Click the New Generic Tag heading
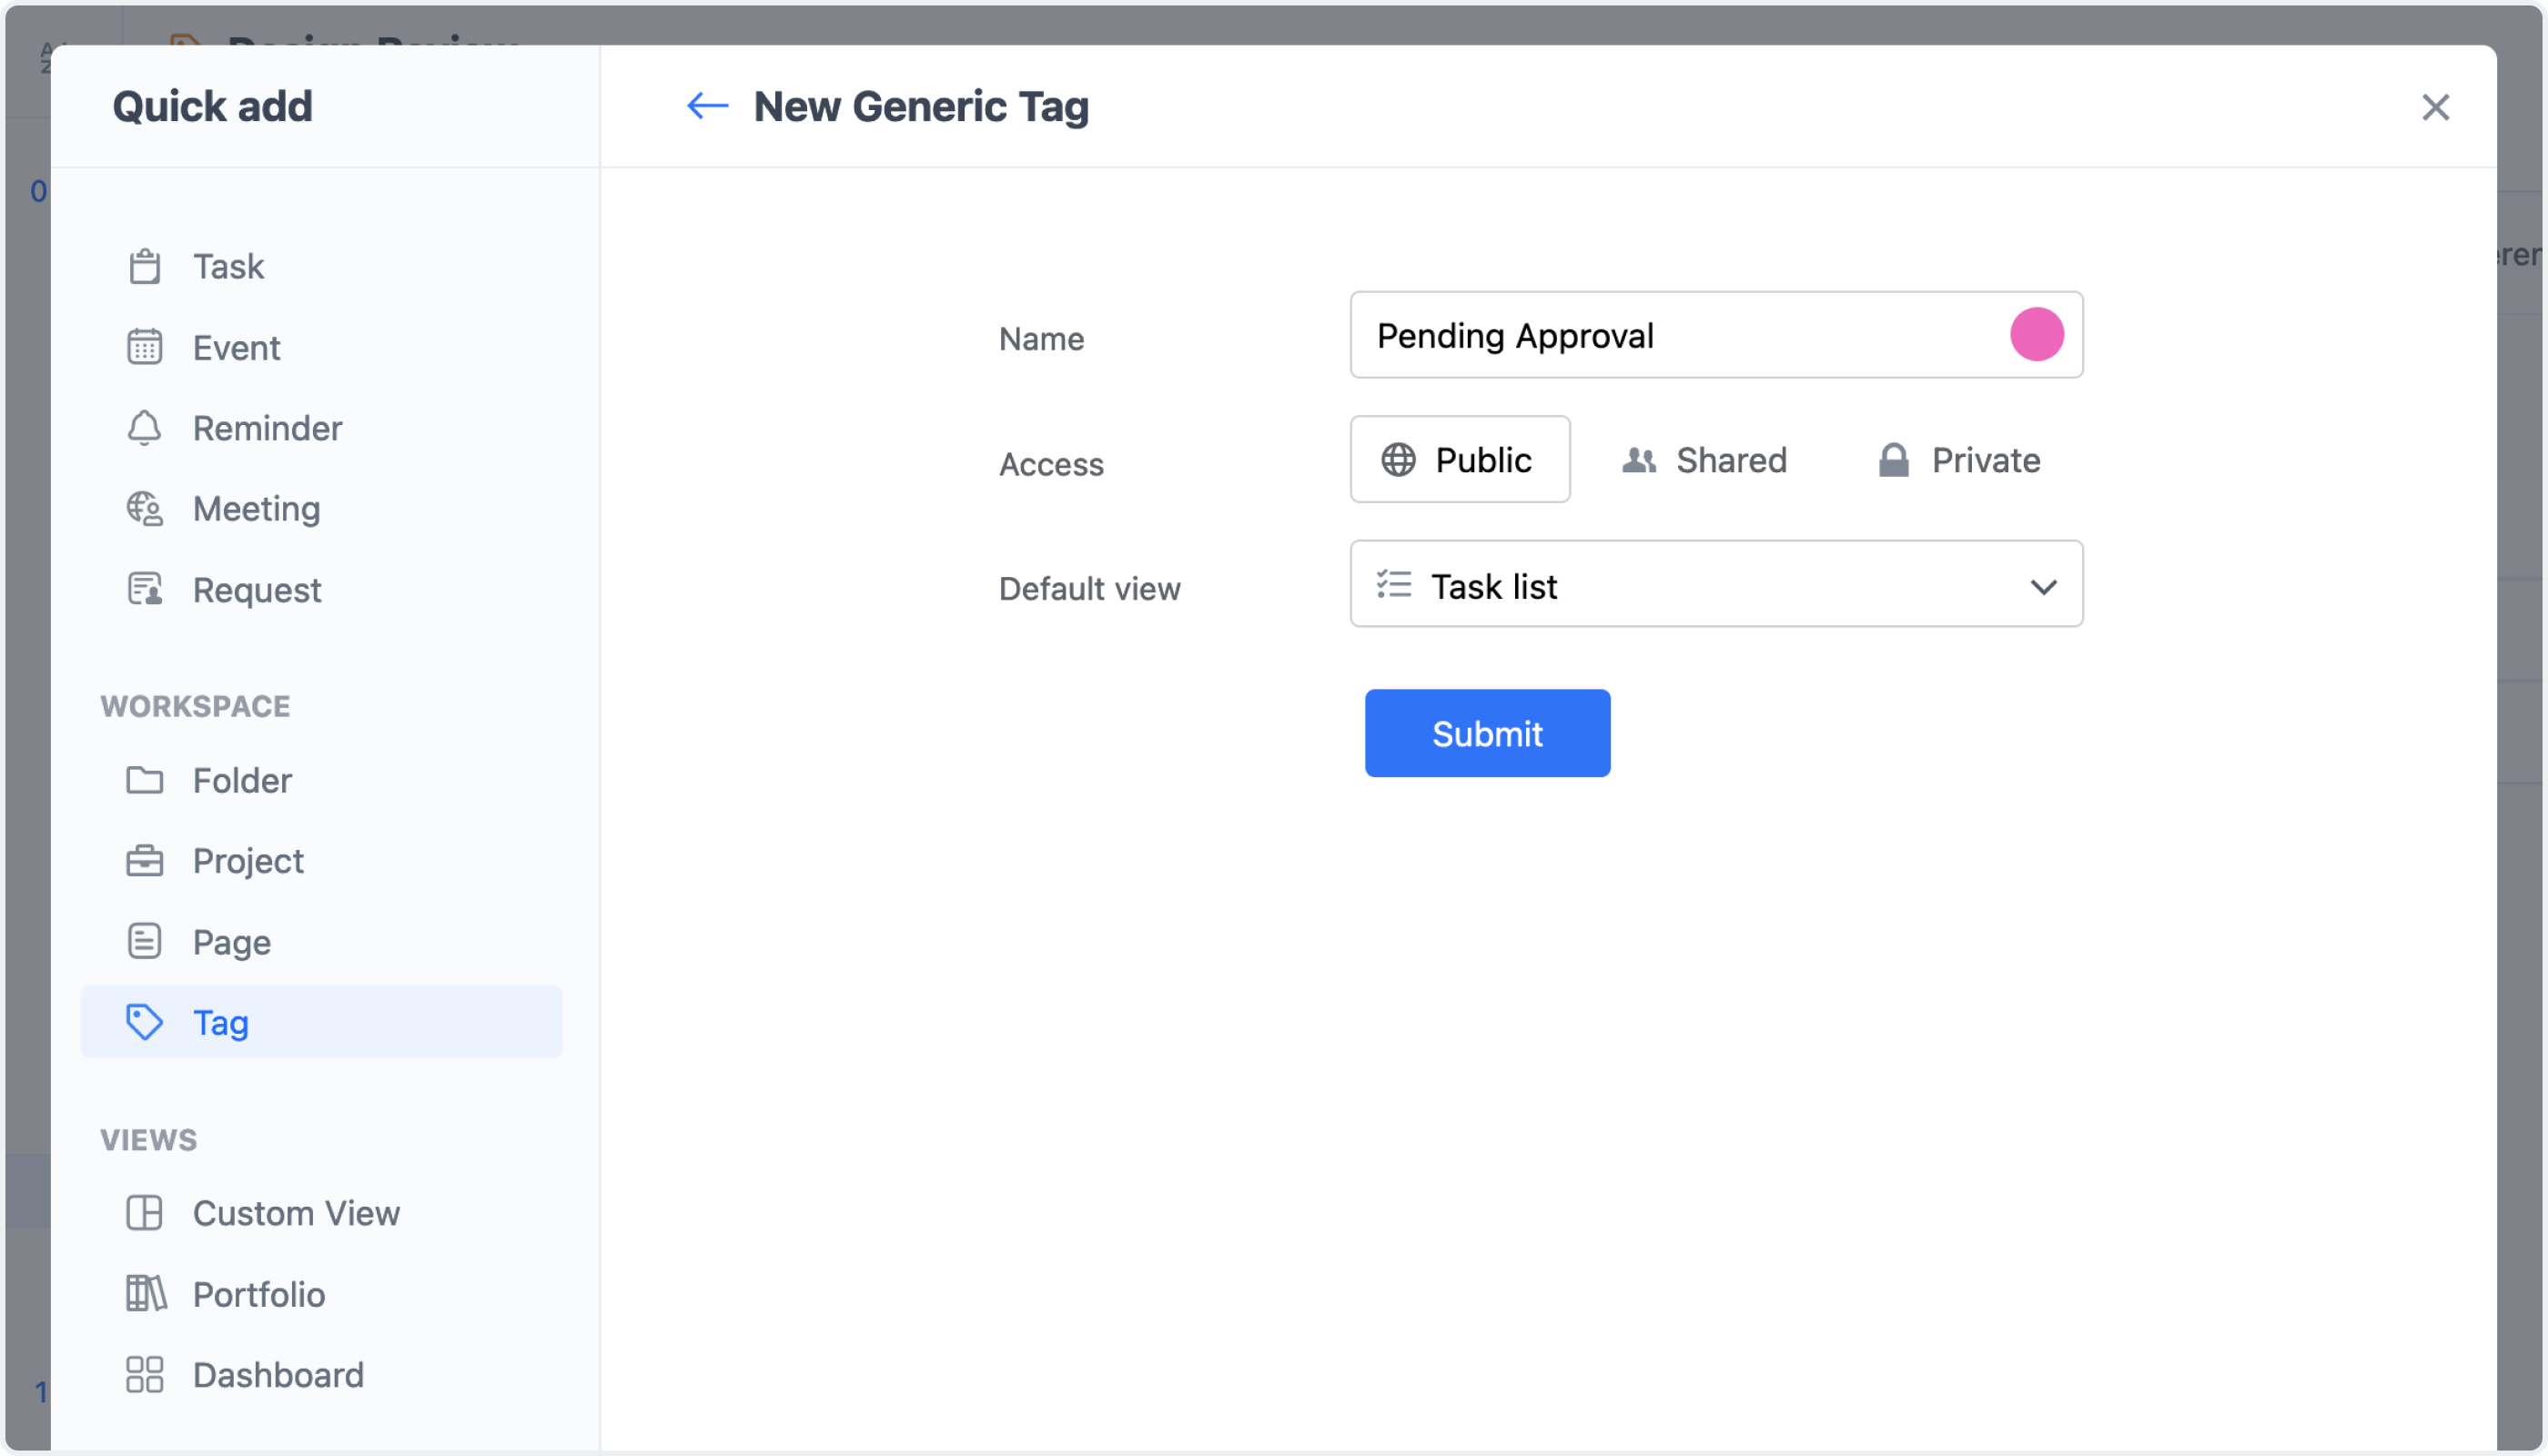Screen dimensions: 2548x1456 [921, 106]
